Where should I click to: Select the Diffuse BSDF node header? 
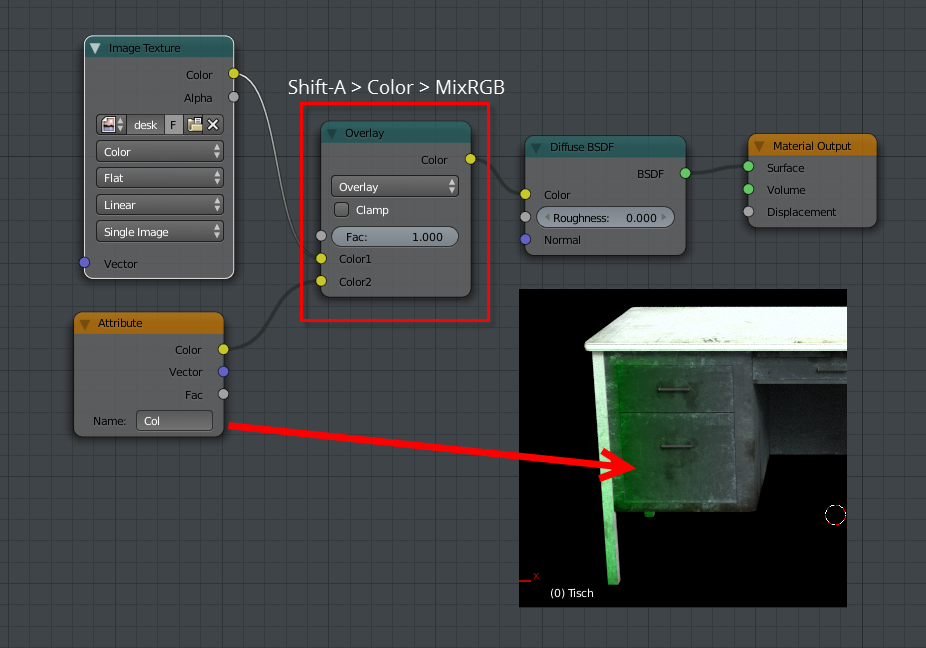(605, 147)
